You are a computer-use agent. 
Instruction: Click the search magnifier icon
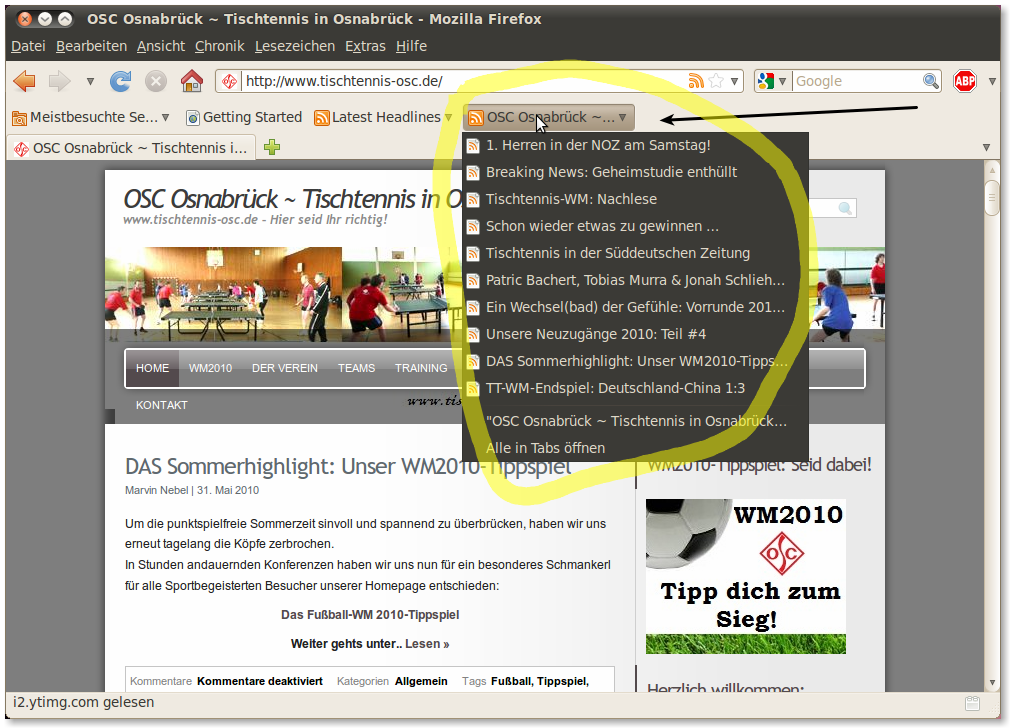[x=930, y=81]
